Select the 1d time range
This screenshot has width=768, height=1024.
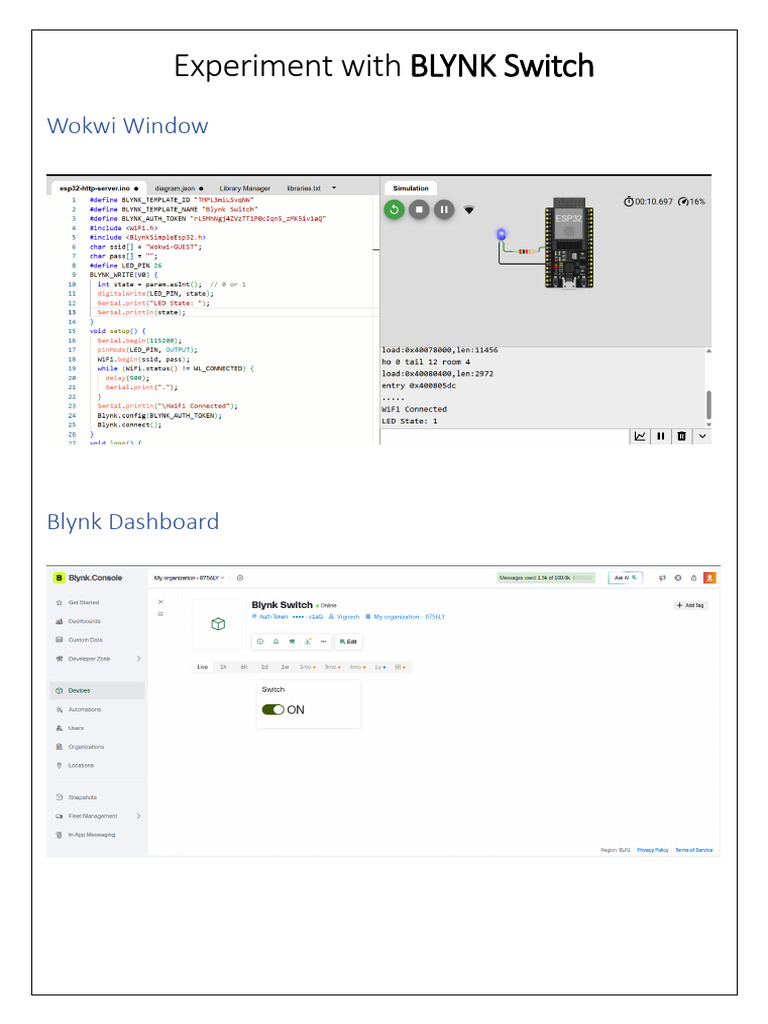coord(264,667)
